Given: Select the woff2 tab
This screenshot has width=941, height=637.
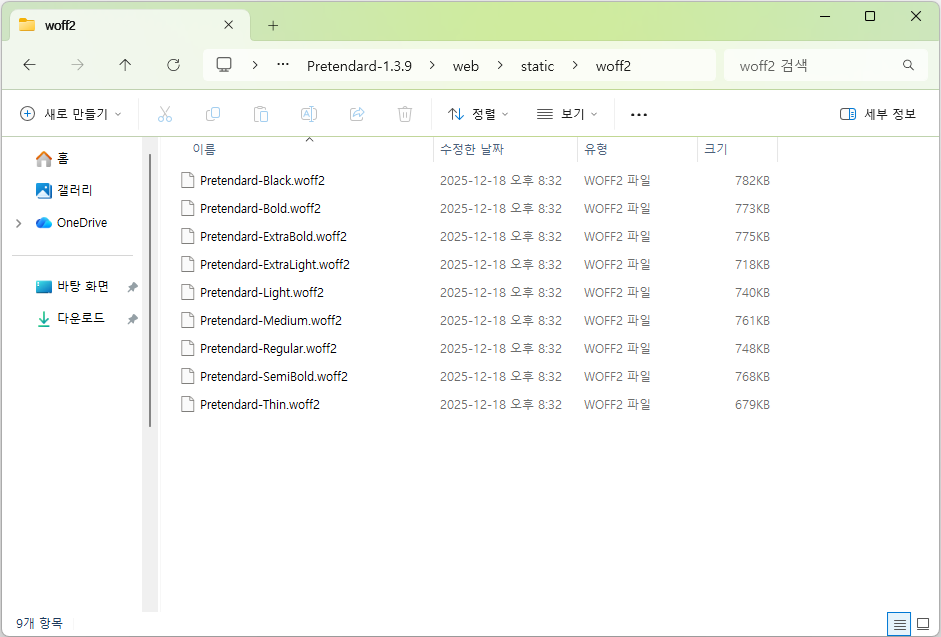Looking at the screenshot, I should point(130,25).
